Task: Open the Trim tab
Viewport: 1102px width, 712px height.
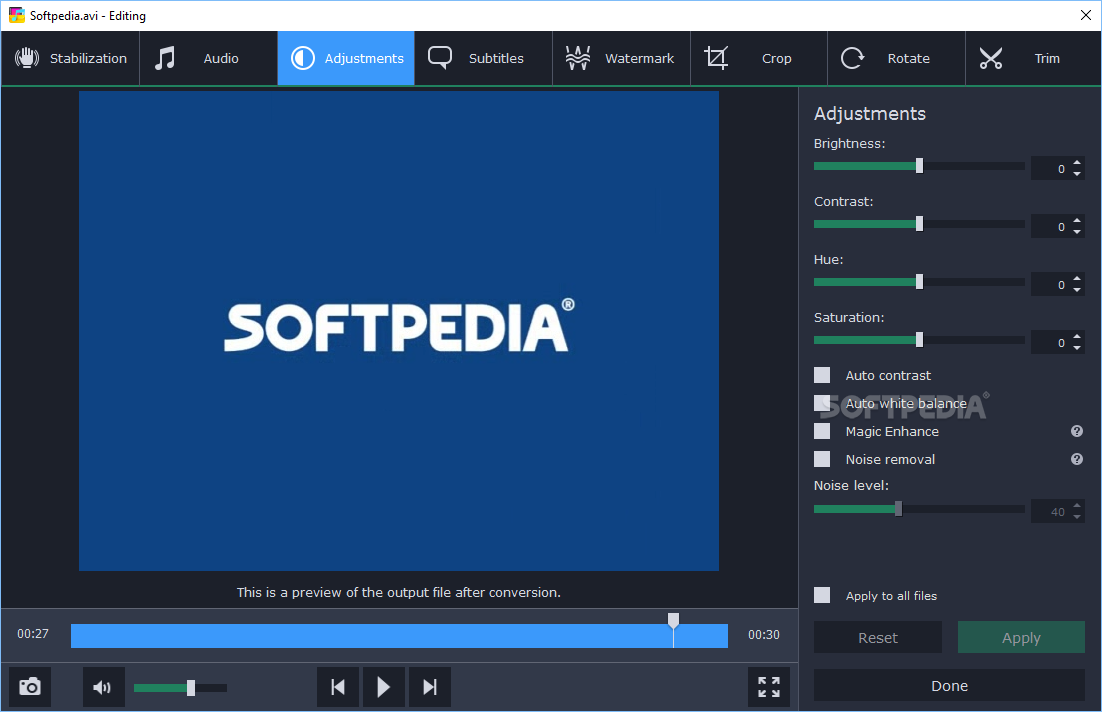Action: click(1033, 58)
